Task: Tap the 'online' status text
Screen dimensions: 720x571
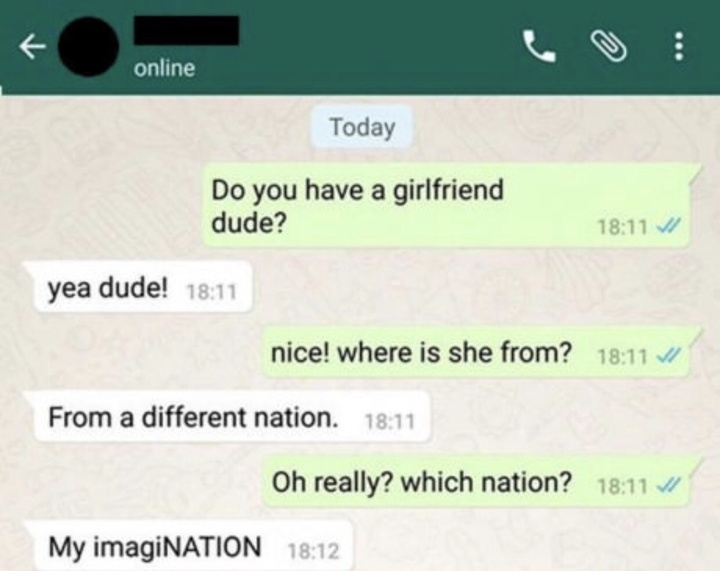Action: tap(164, 68)
